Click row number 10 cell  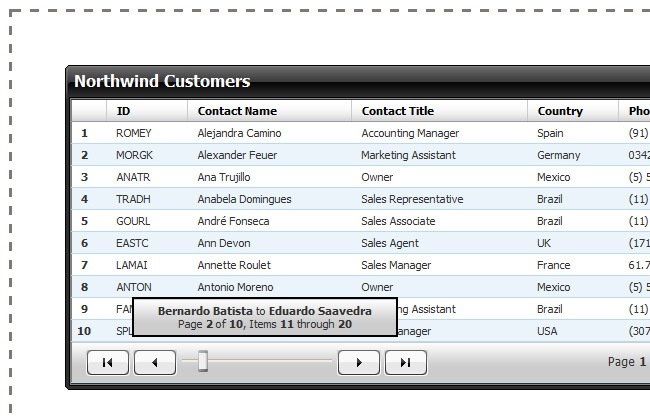pyautogui.click(x=84, y=331)
